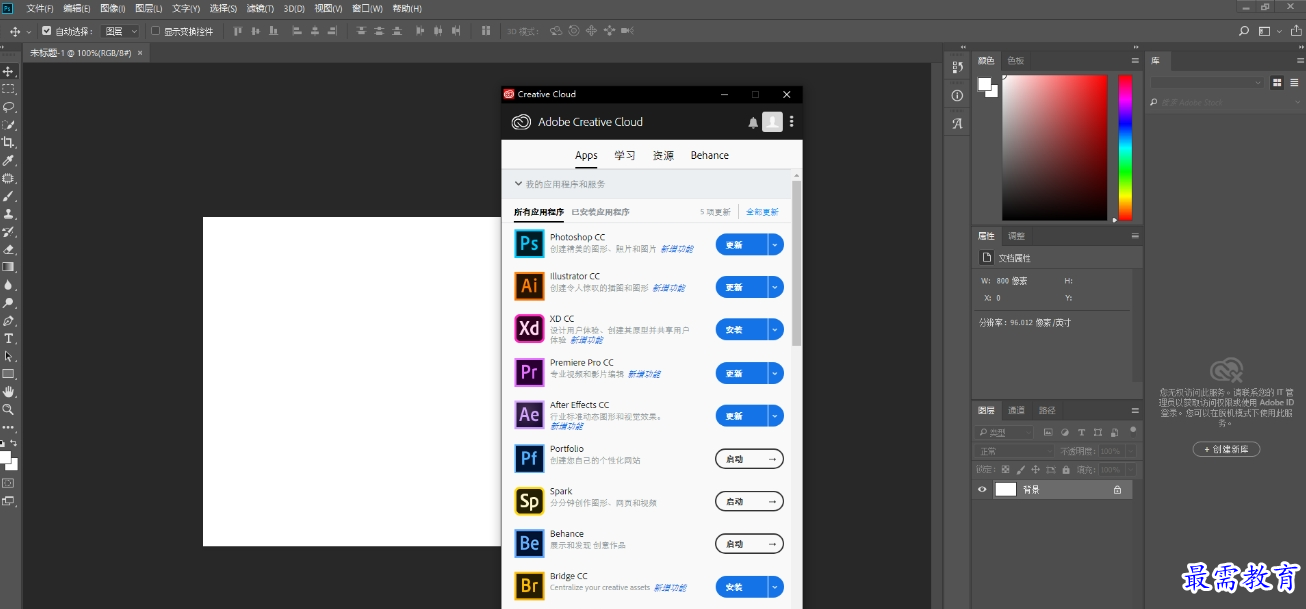Viewport: 1306px width, 609px height.
Task: Launch Spark with the 启动 button
Action: coord(749,501)
